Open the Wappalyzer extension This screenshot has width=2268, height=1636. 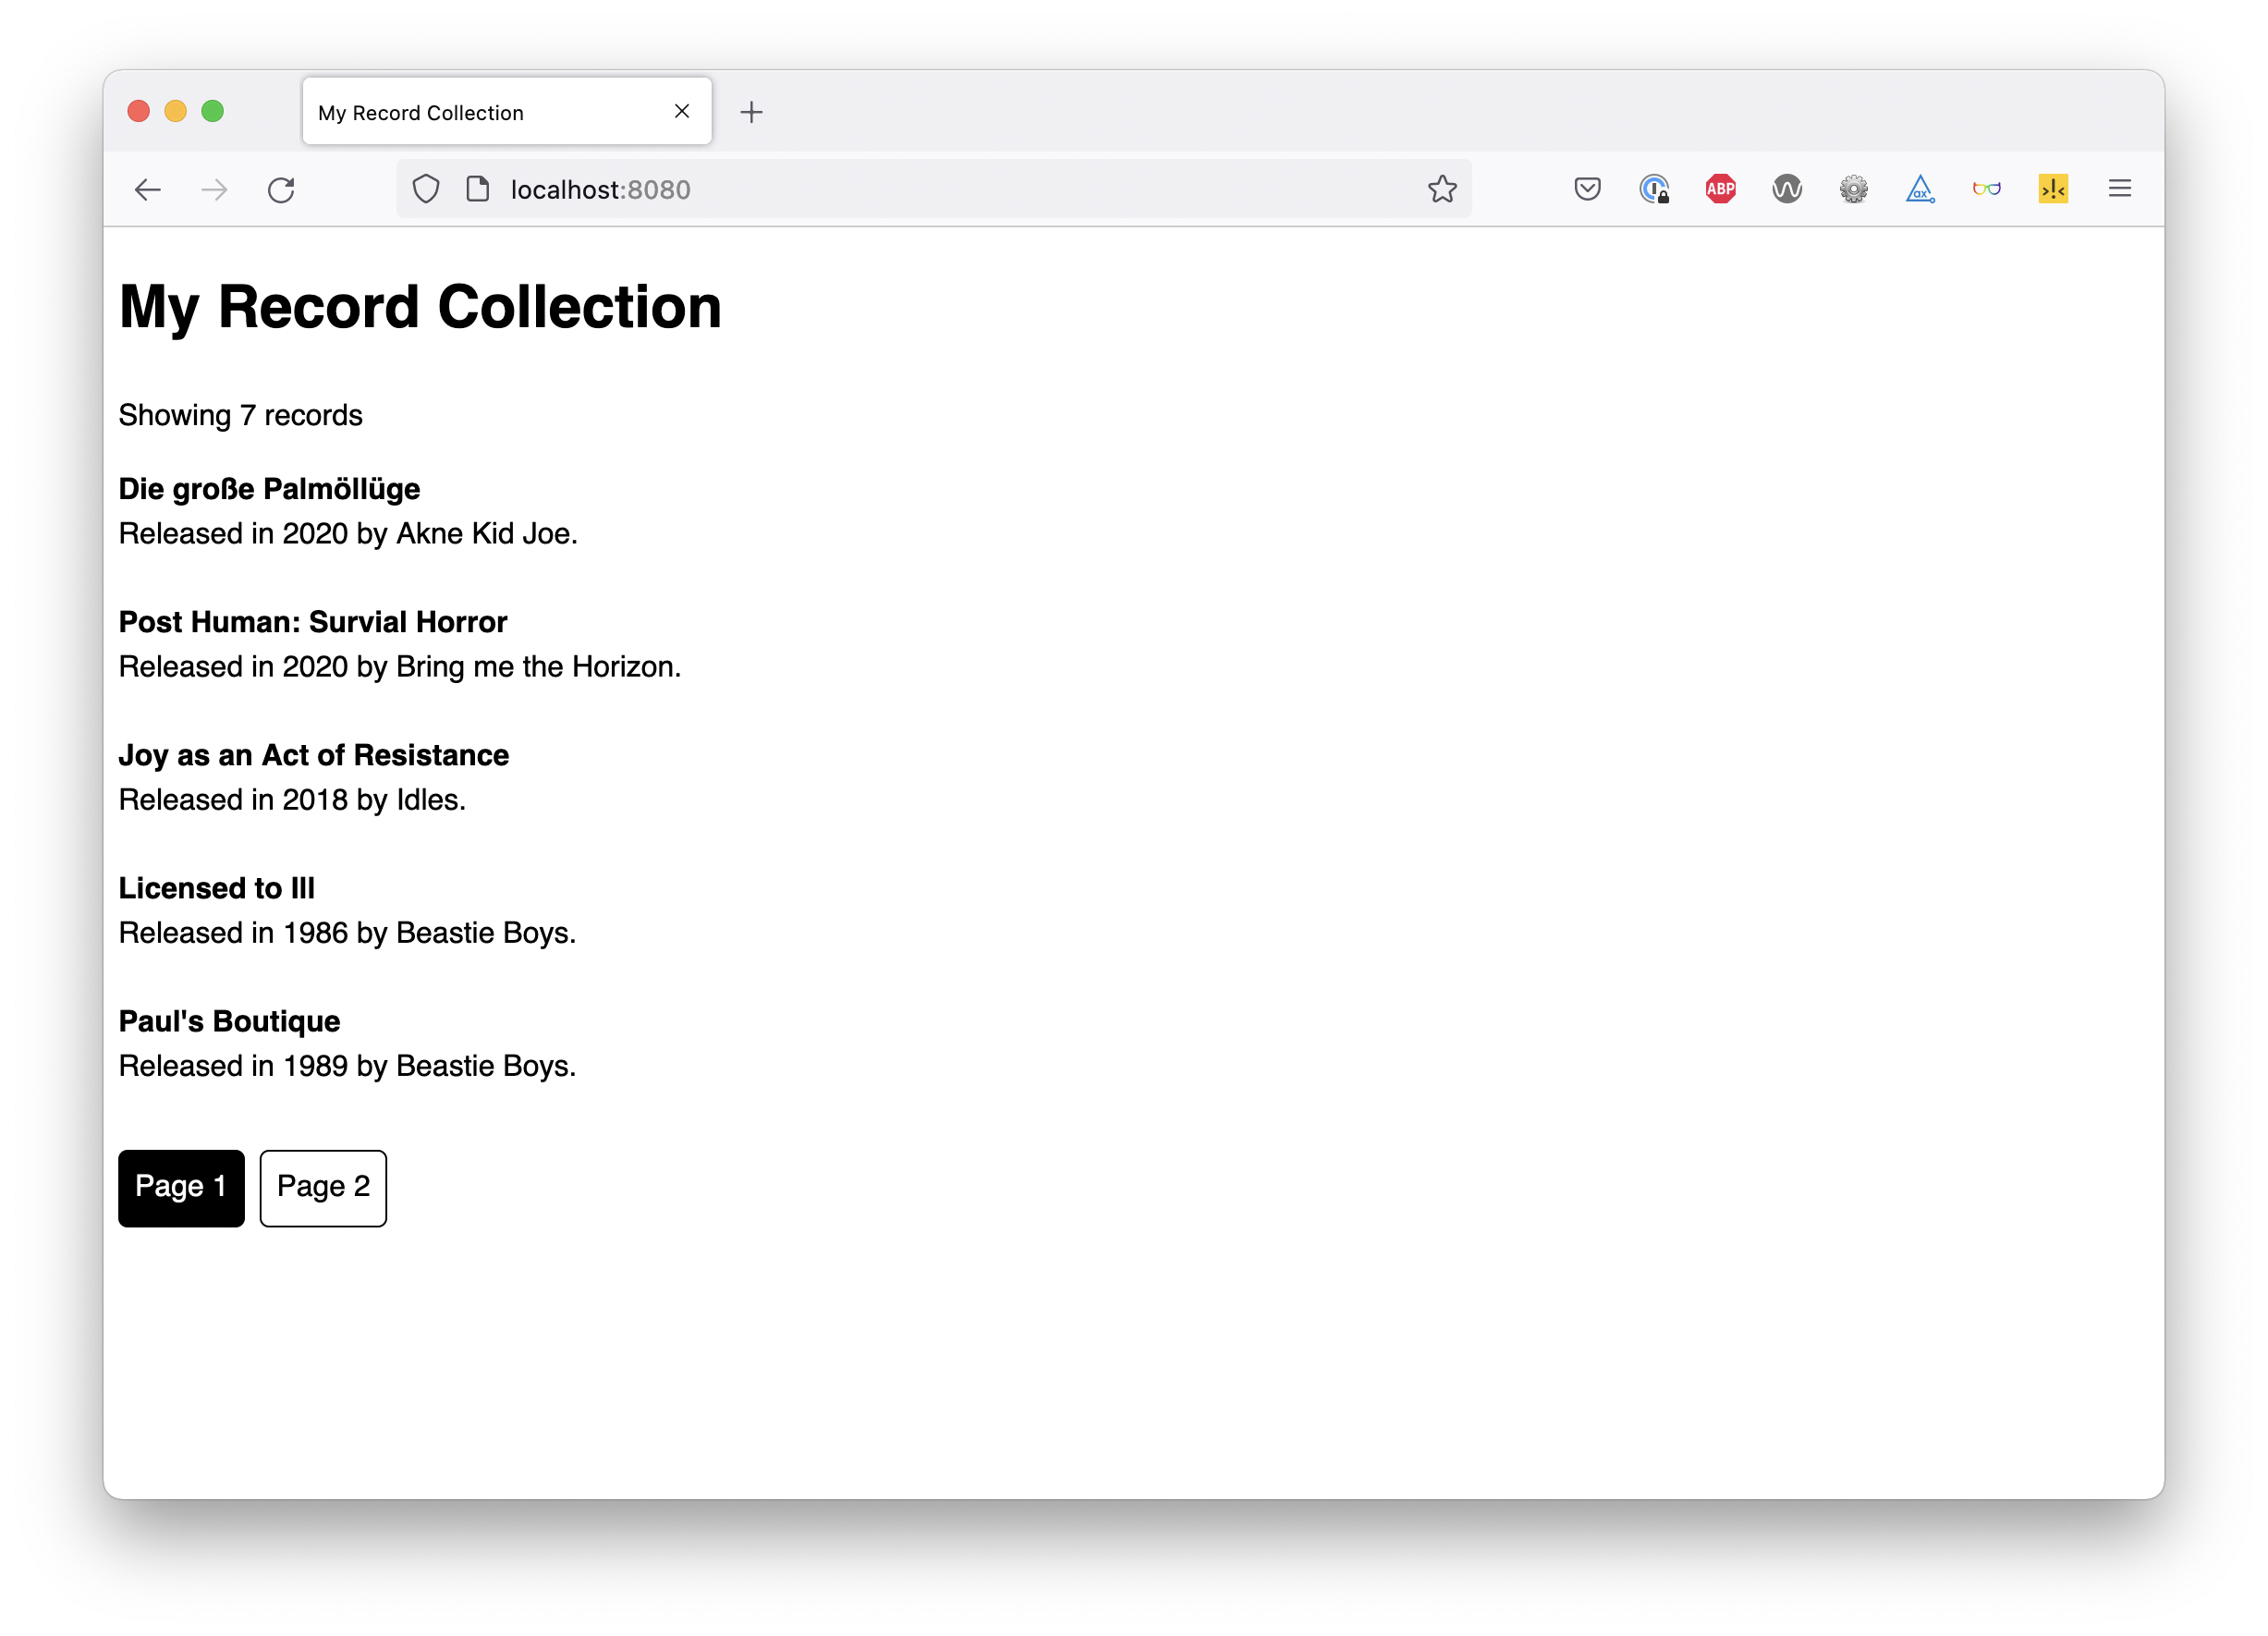click(1787, 189)
